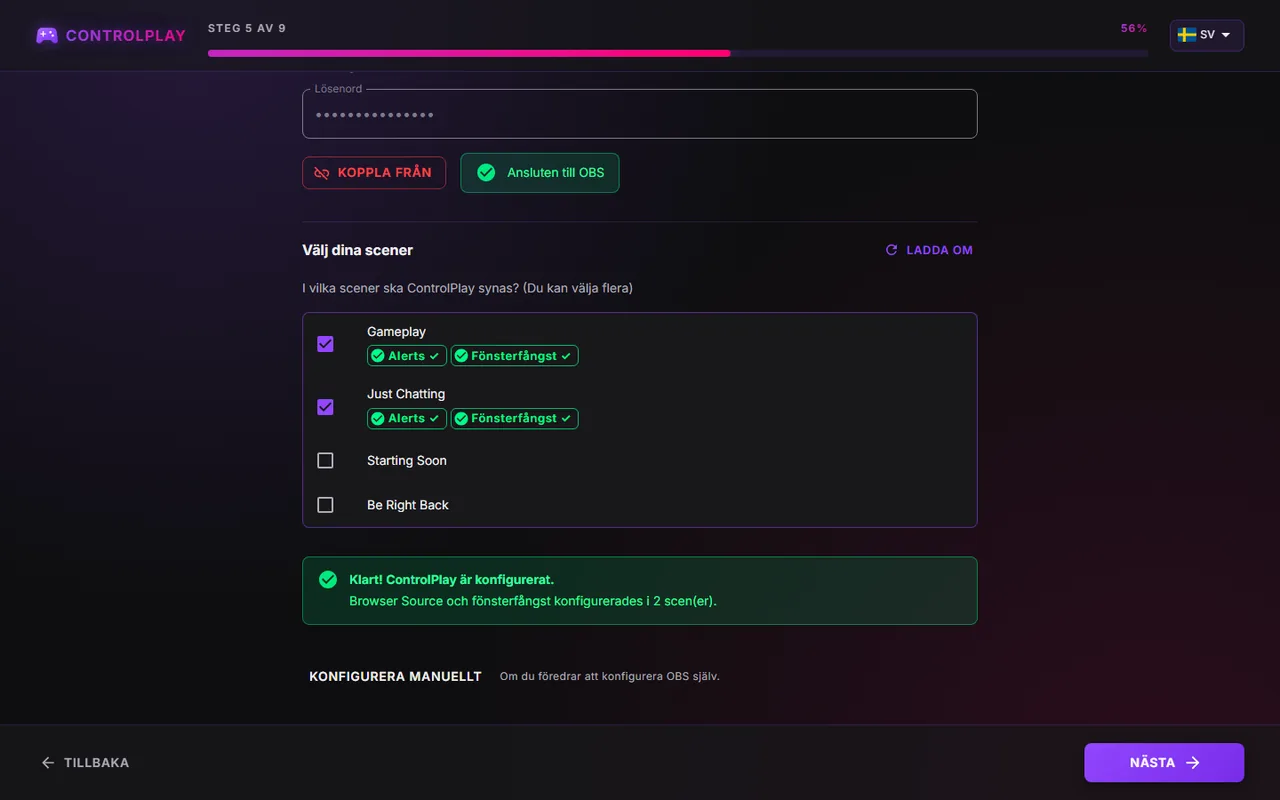Click the ControlPlay gamepad logo icon

click(x=47, y=35)
